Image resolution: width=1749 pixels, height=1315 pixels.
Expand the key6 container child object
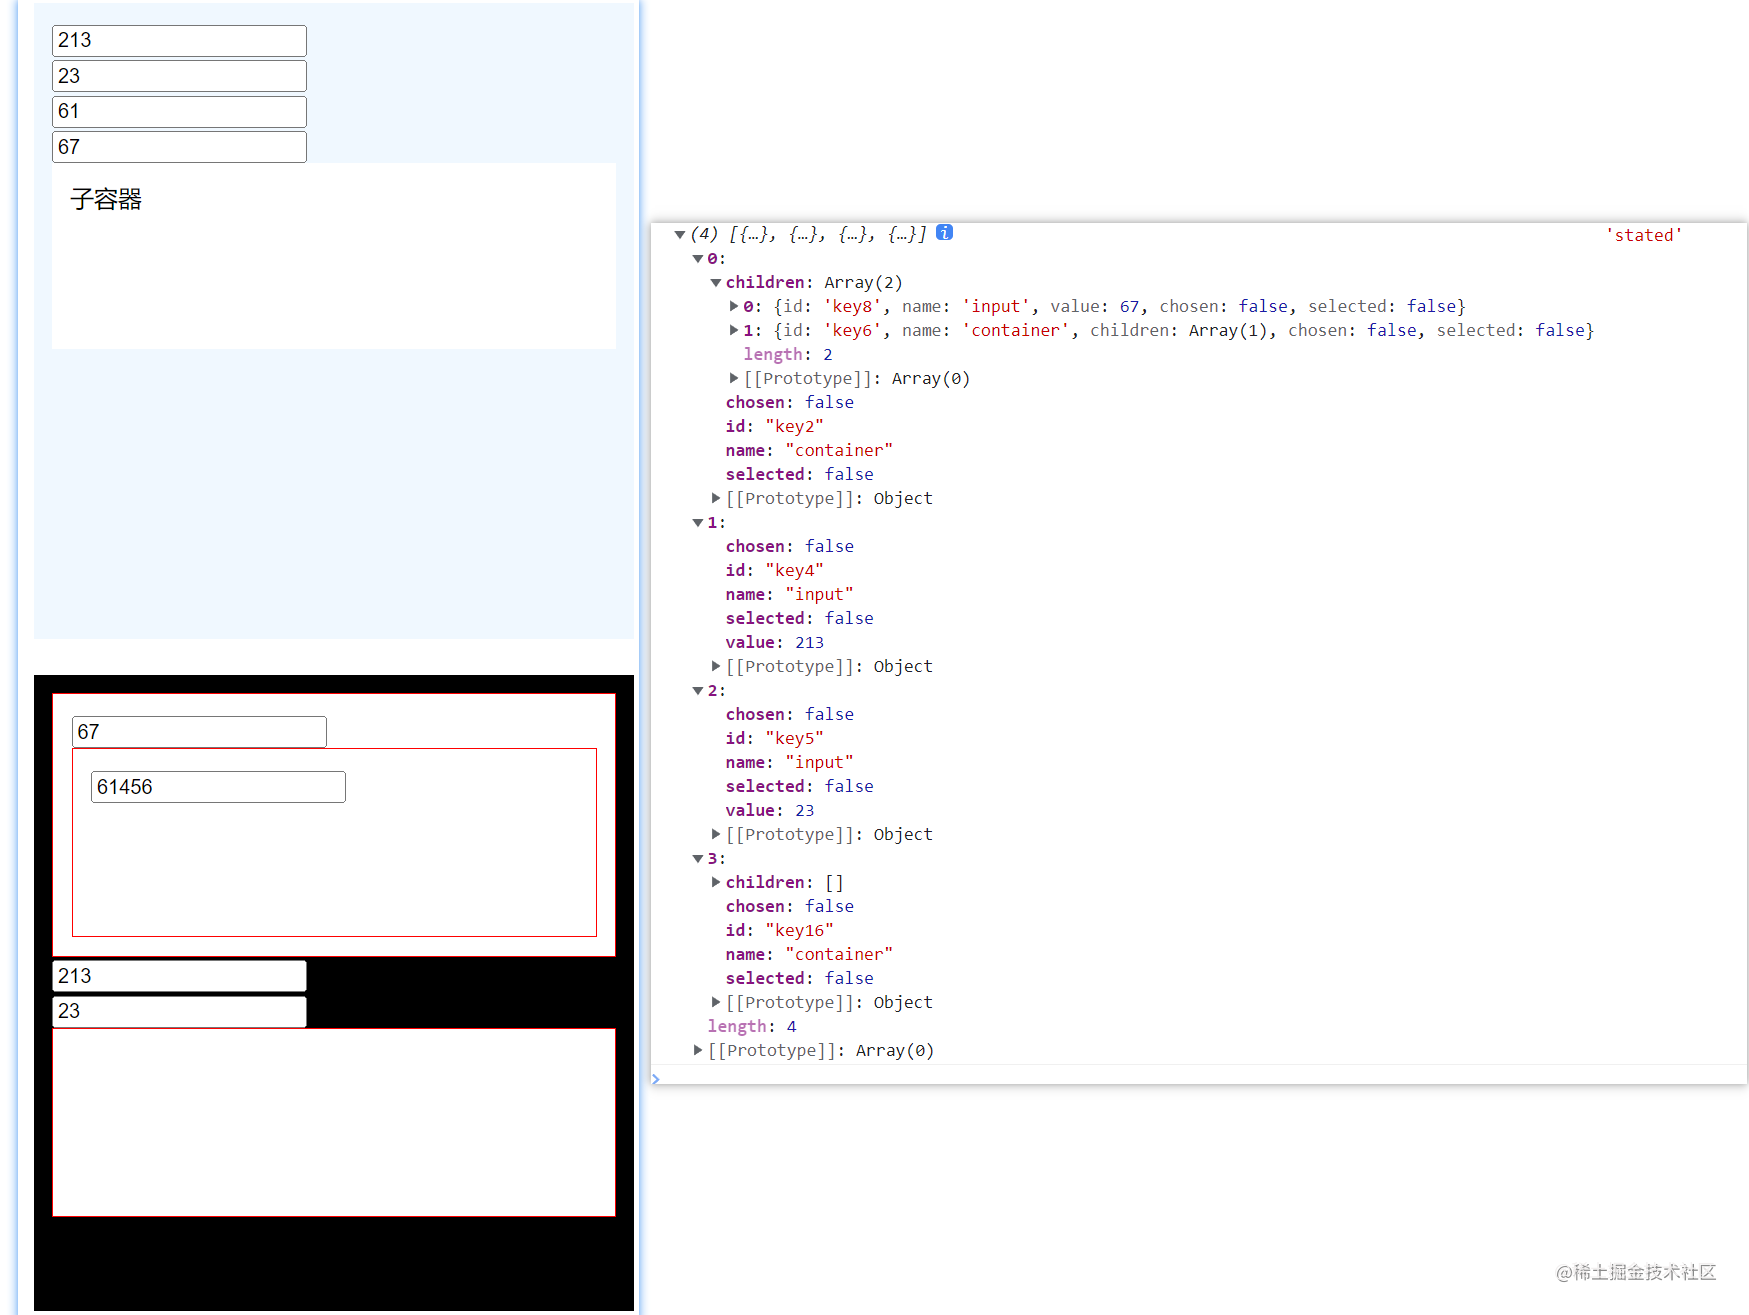click(734, 330)
